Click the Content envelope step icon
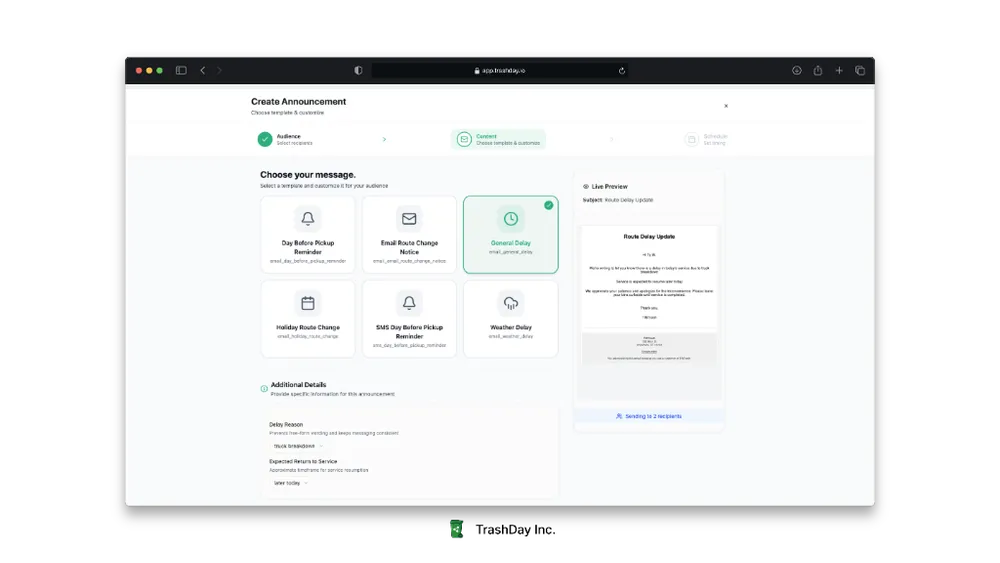This screenshot has height=563, width=1000. [464, 139]
